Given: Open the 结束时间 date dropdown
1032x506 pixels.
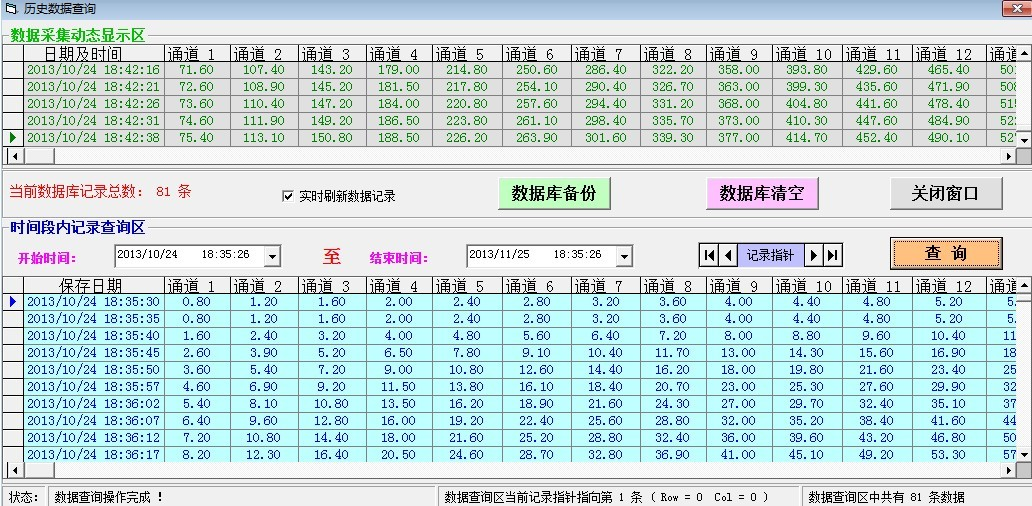Looking at the screenshot, I should pyautogui.click(x=624, y=256).
